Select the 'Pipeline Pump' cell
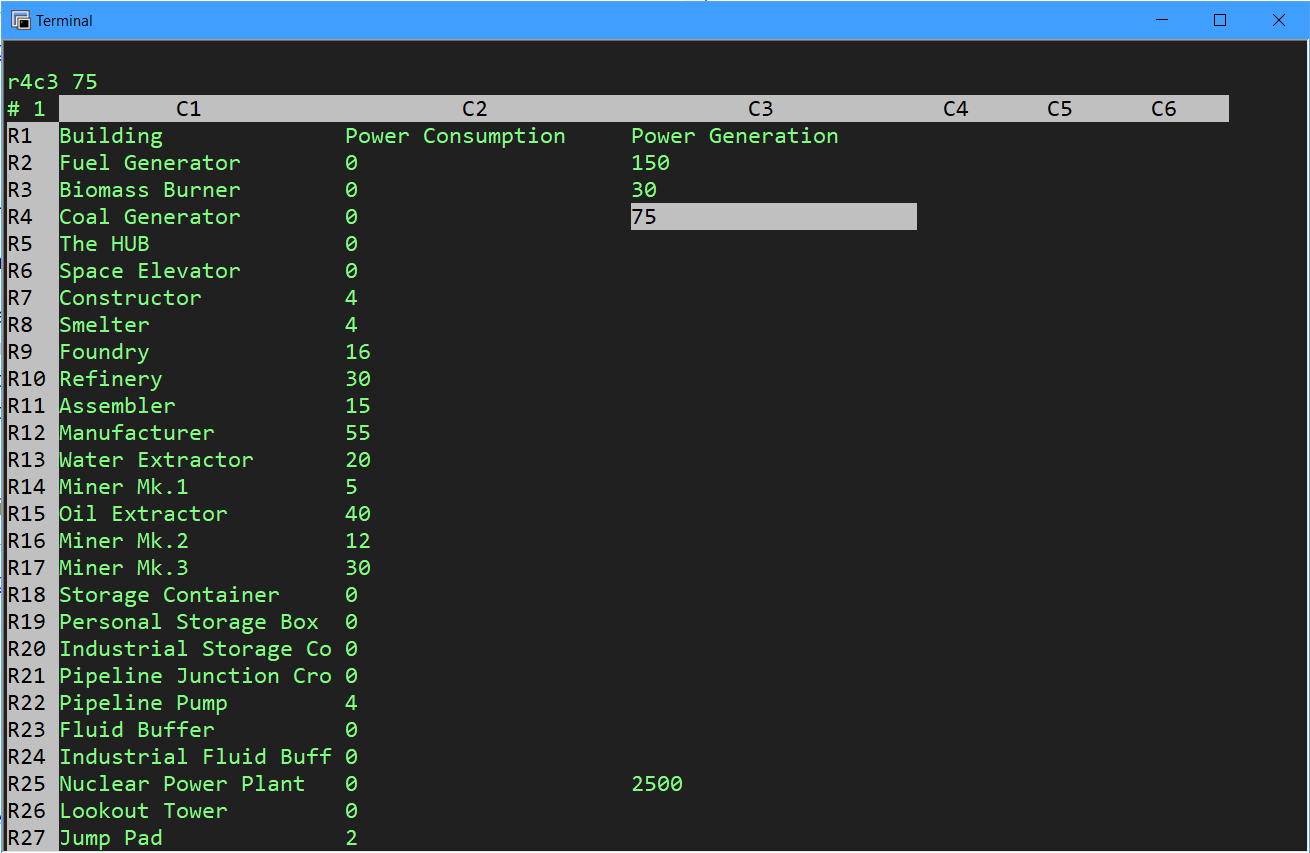 coord(143,703)
